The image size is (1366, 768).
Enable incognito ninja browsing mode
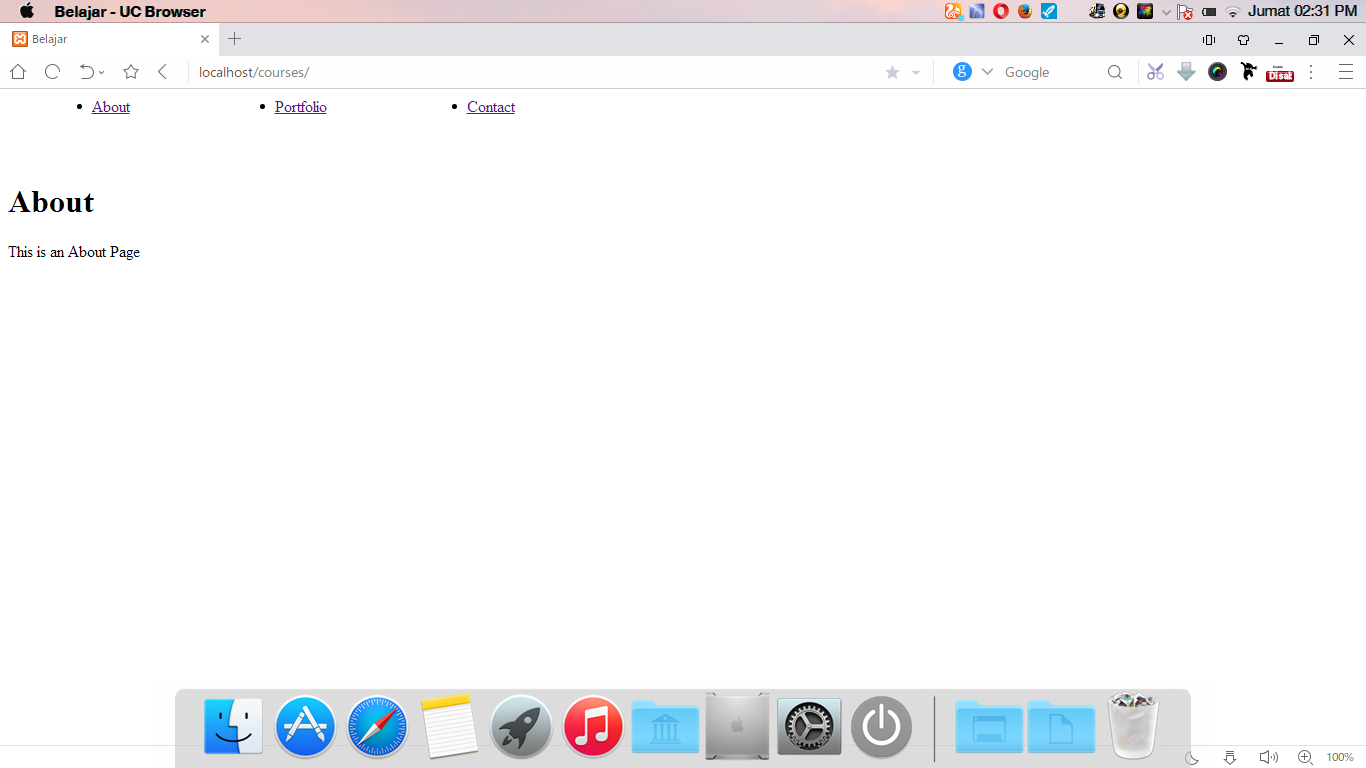[x=1248, y=71]
